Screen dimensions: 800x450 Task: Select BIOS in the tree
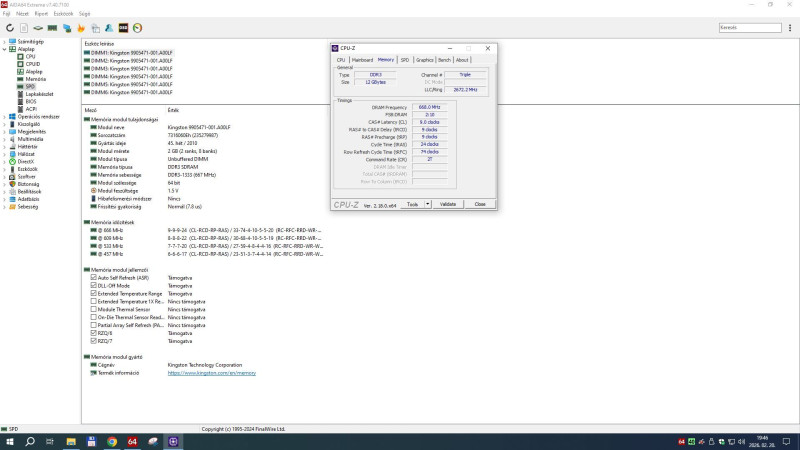coord(31,102)
